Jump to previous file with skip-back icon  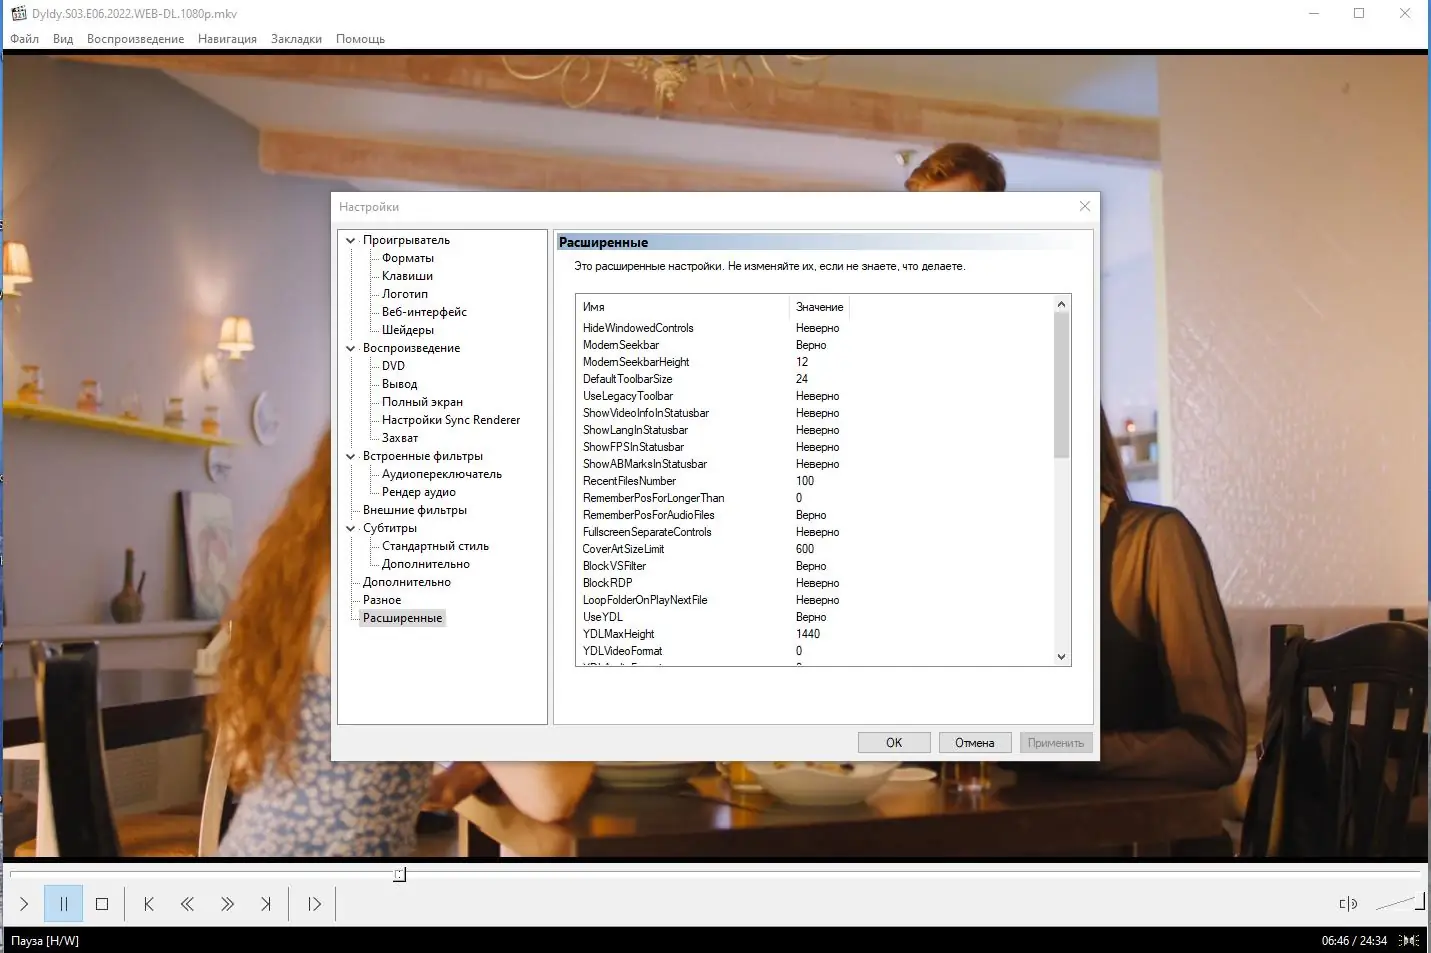pos(148,904)
